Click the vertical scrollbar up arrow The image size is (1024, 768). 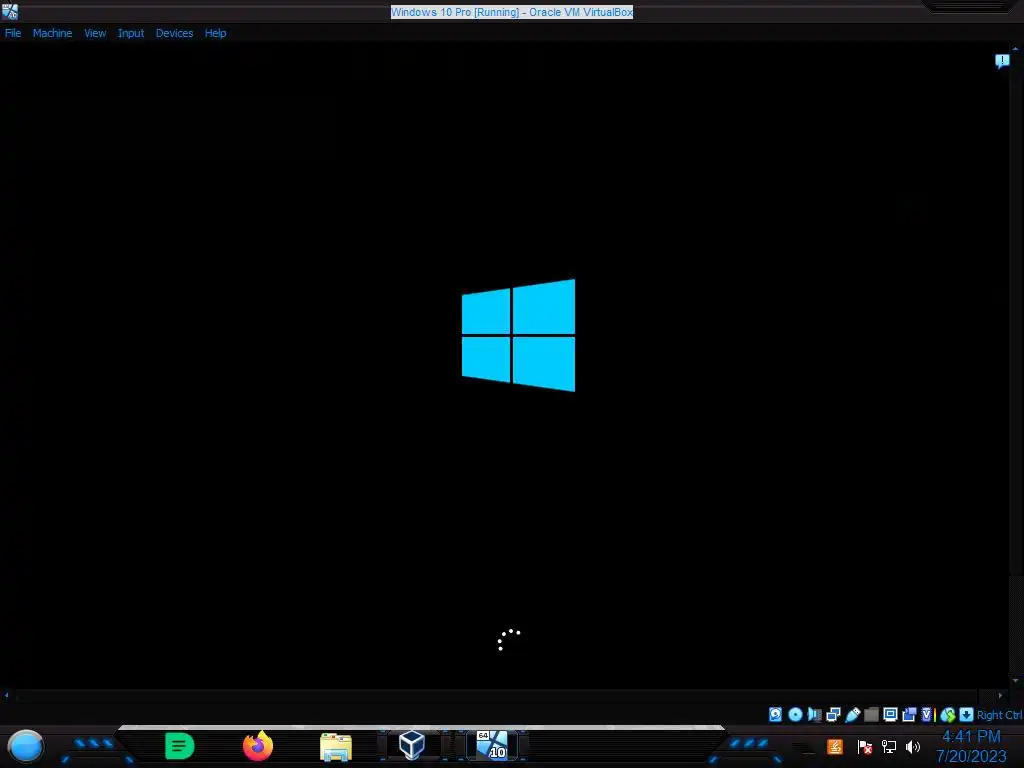pyautogui.click(x=1016, y=48)
